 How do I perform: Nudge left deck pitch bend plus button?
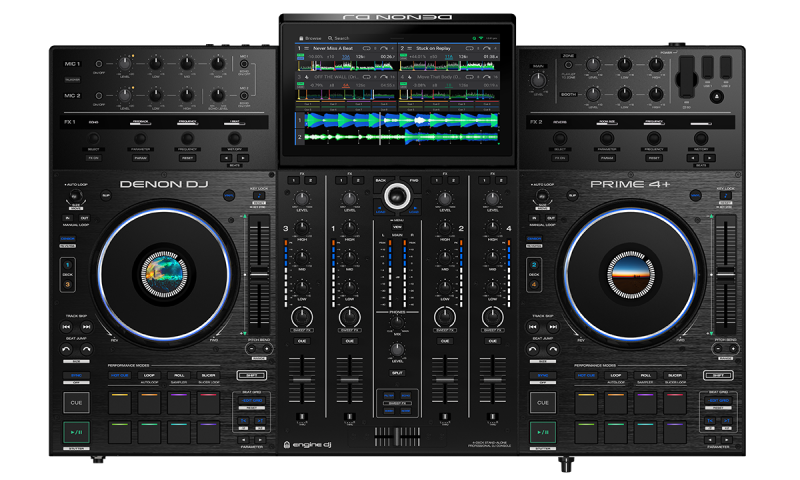[x=266, y=349]
